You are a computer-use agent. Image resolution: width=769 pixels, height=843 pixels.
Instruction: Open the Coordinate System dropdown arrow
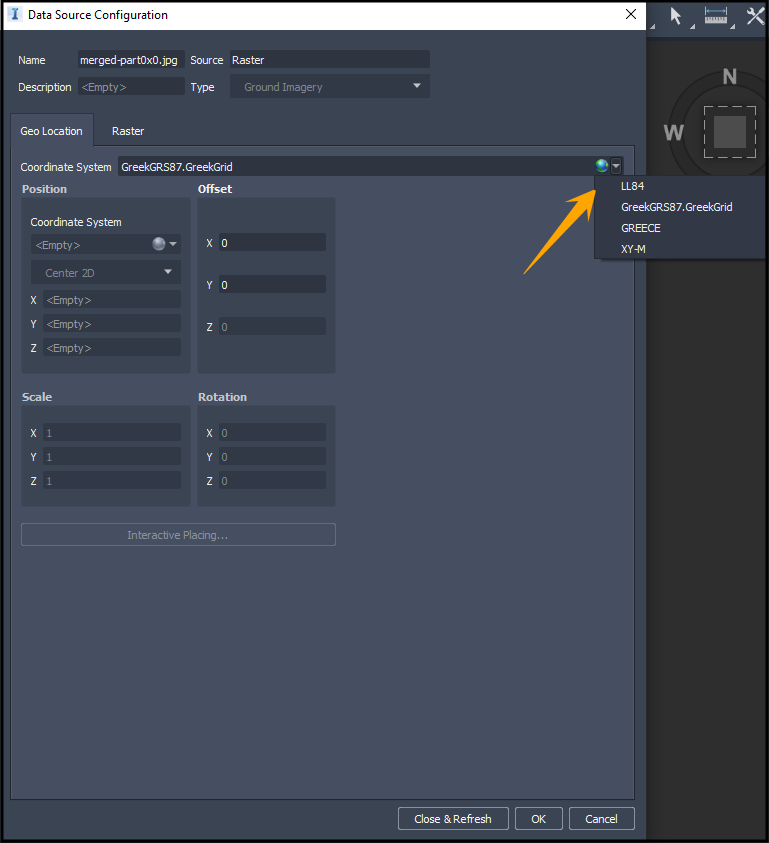616,167
